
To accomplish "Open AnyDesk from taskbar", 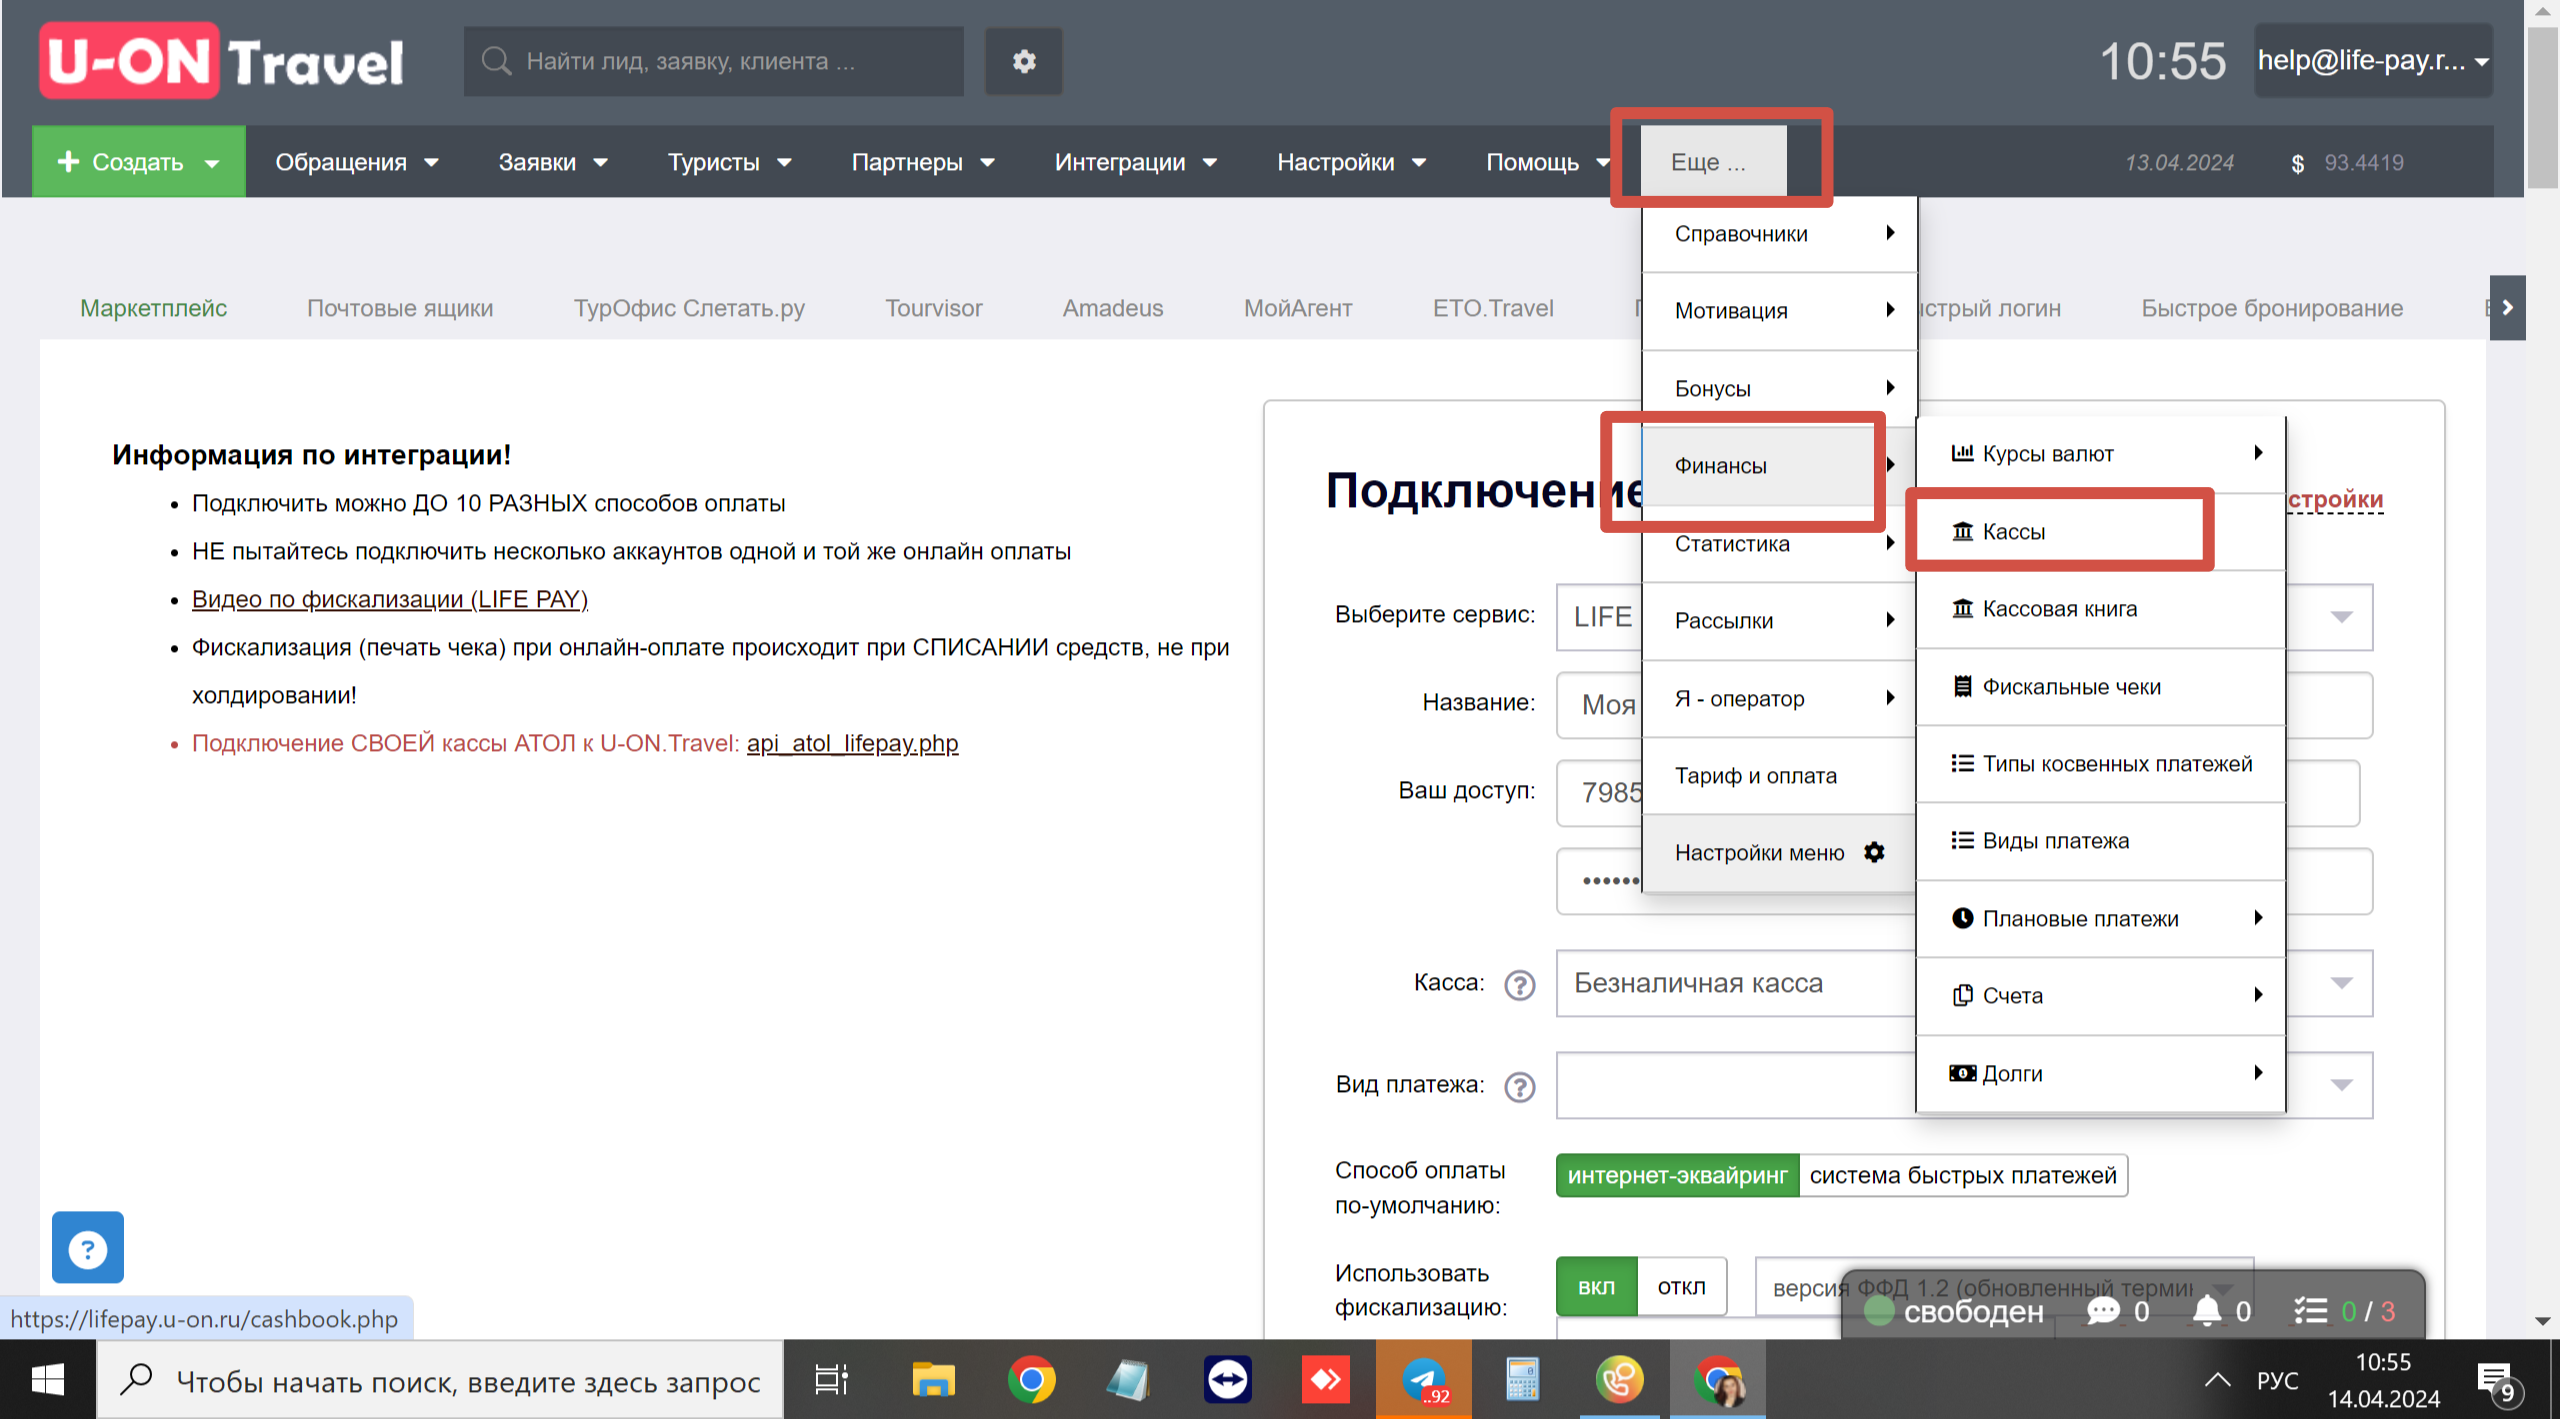I will [x=1325, y=1381].
